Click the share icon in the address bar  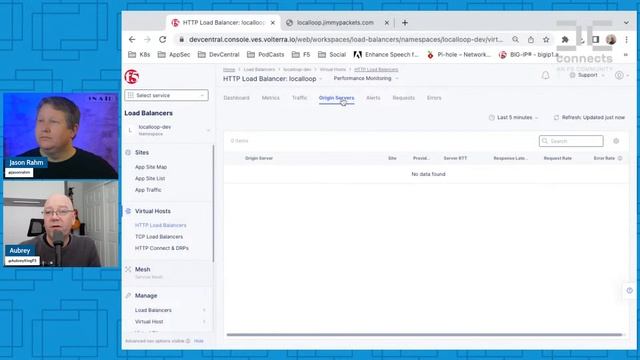531,40
